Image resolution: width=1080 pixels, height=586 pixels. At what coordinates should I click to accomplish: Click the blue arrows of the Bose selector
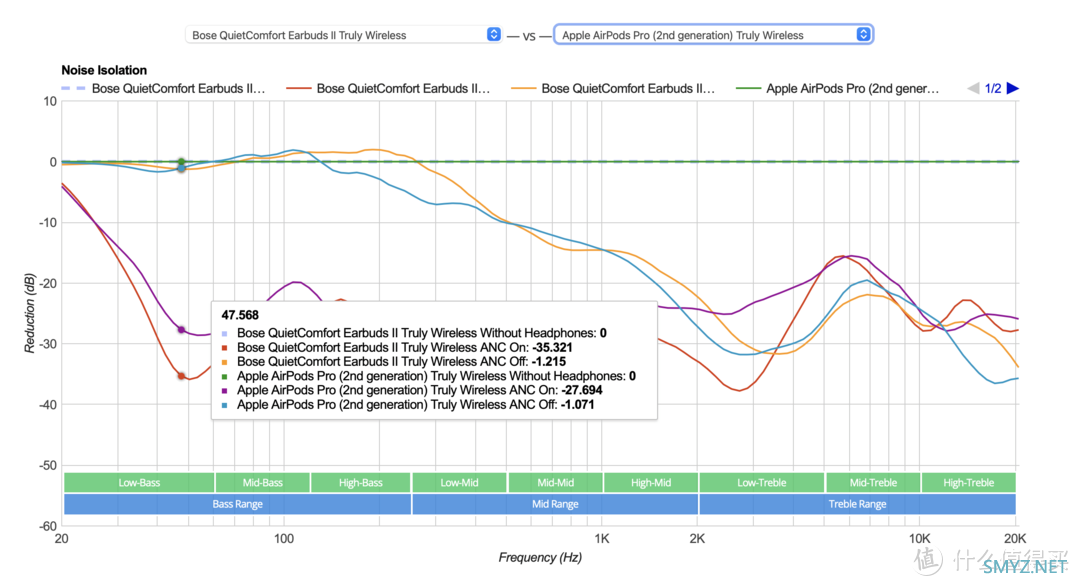(493, 34)
